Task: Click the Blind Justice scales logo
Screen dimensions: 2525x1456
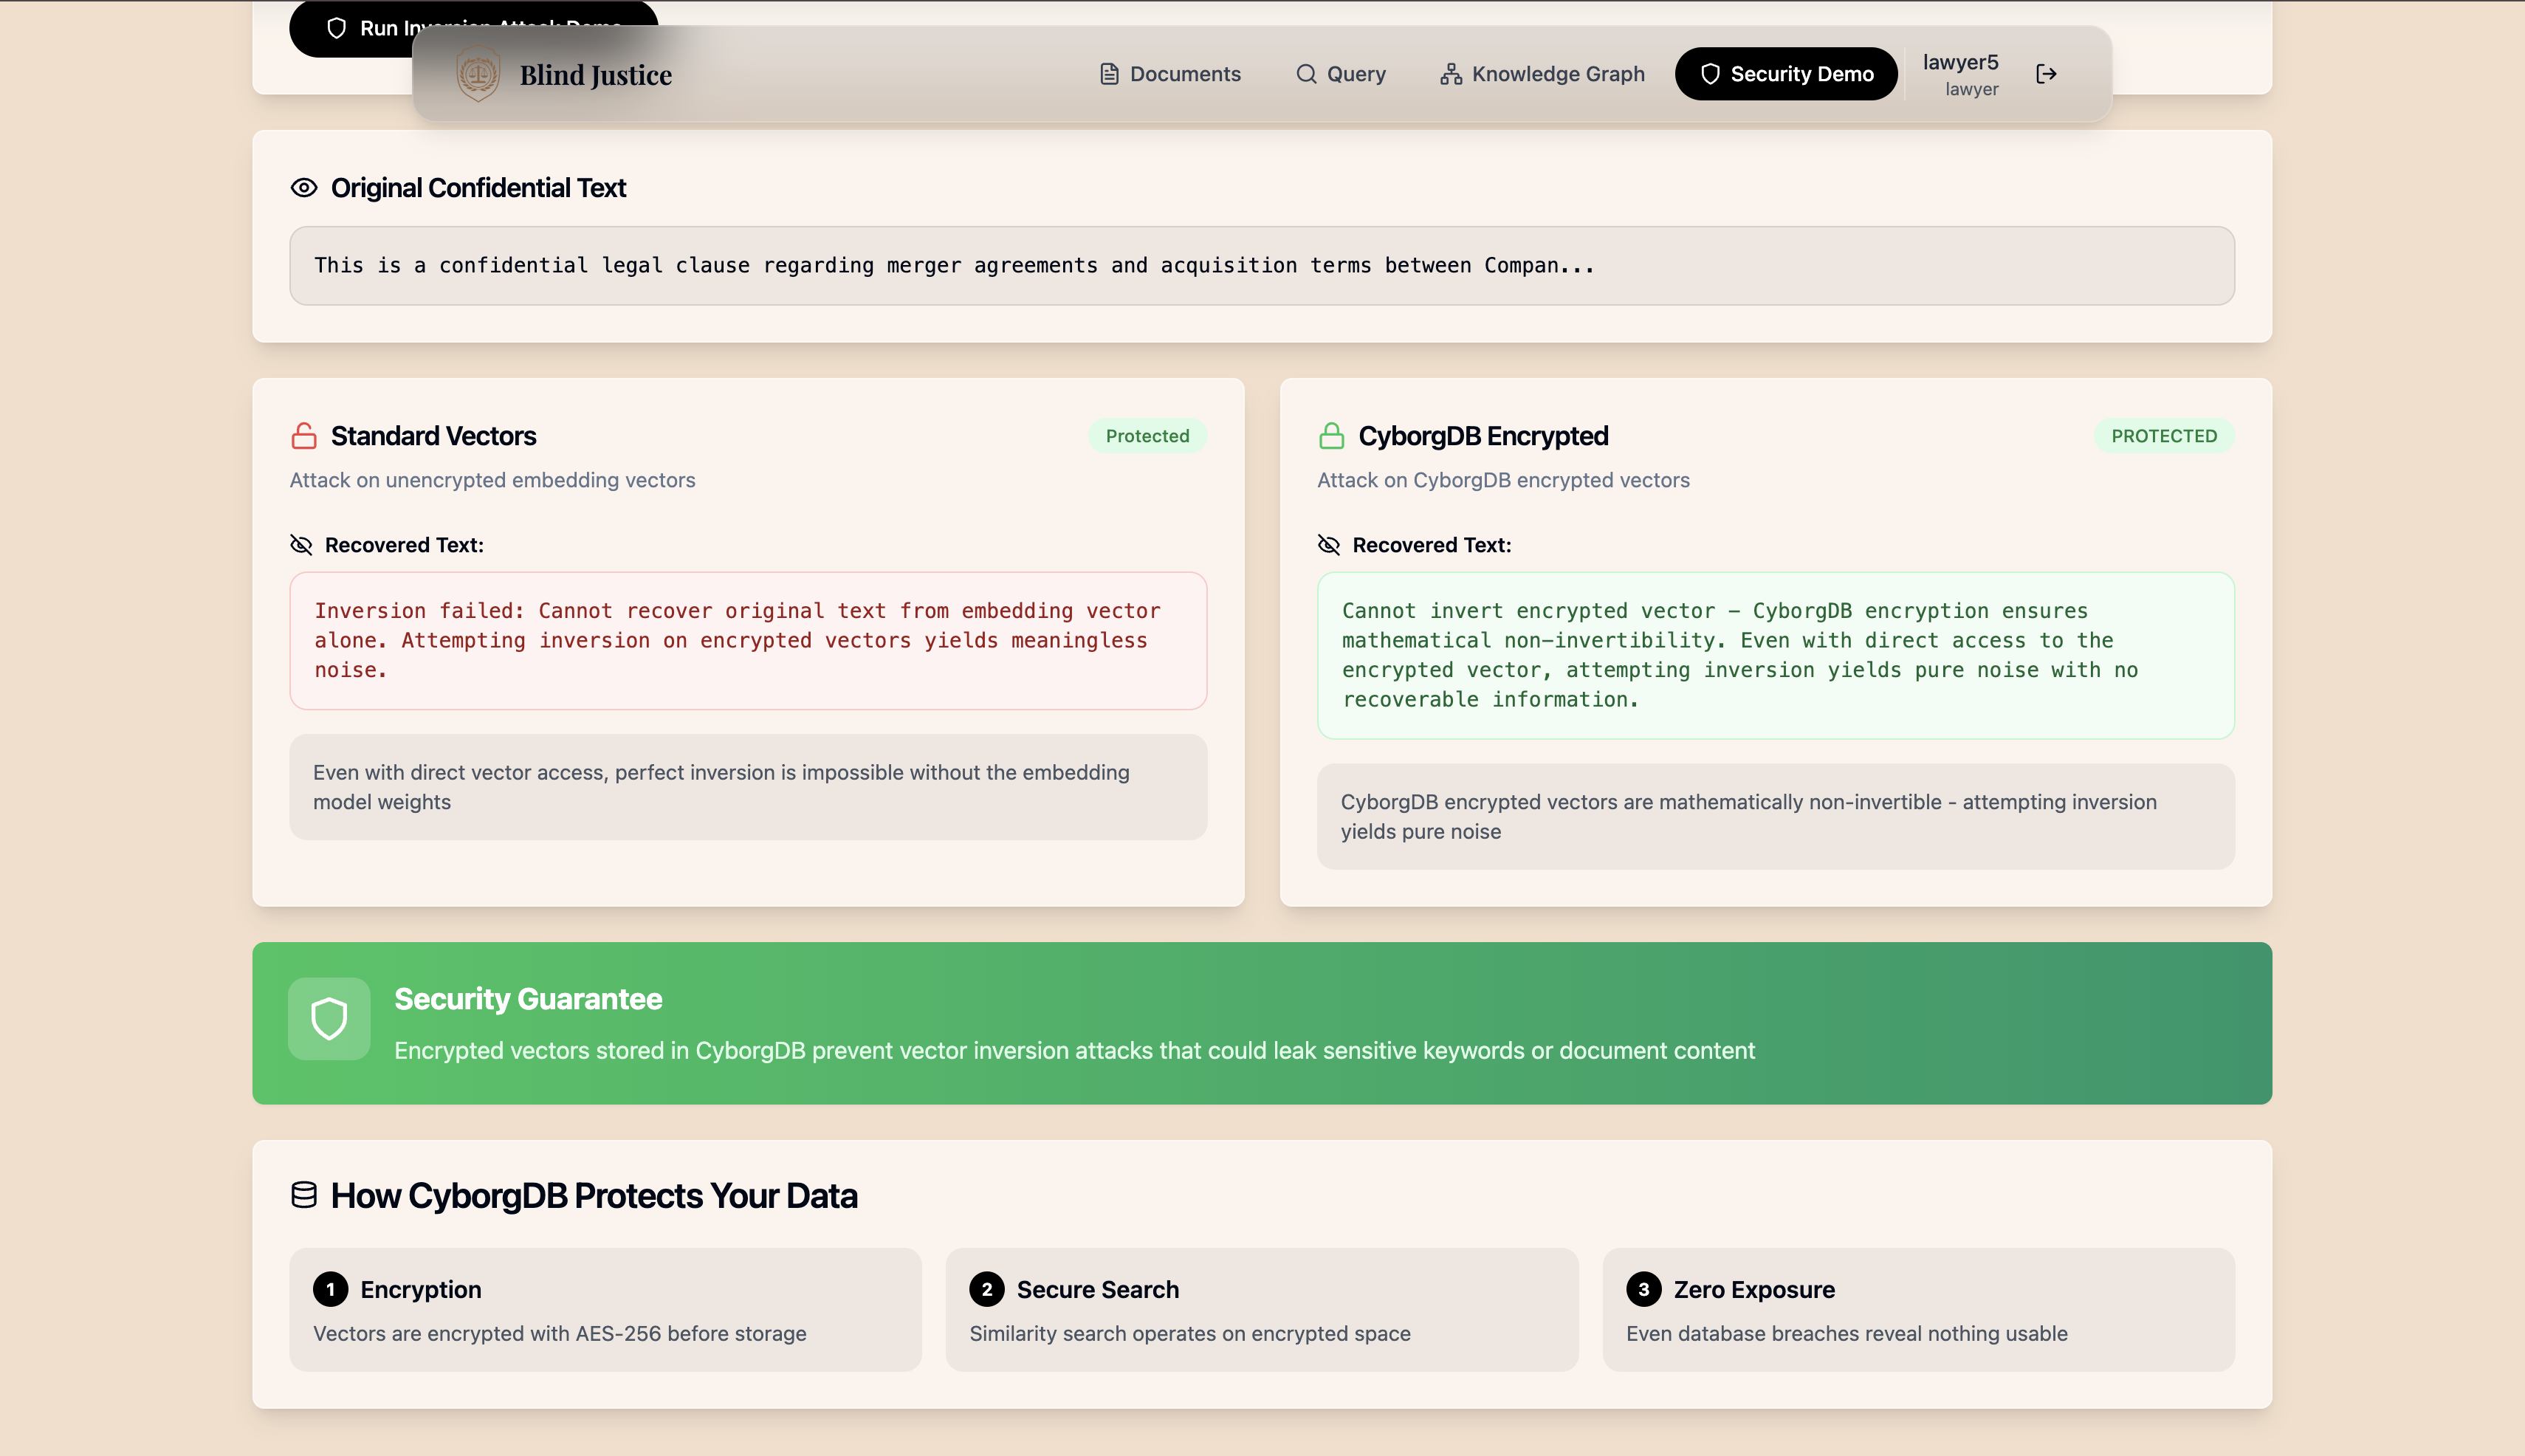Action: pyautogui.click(x=478, y=75)
